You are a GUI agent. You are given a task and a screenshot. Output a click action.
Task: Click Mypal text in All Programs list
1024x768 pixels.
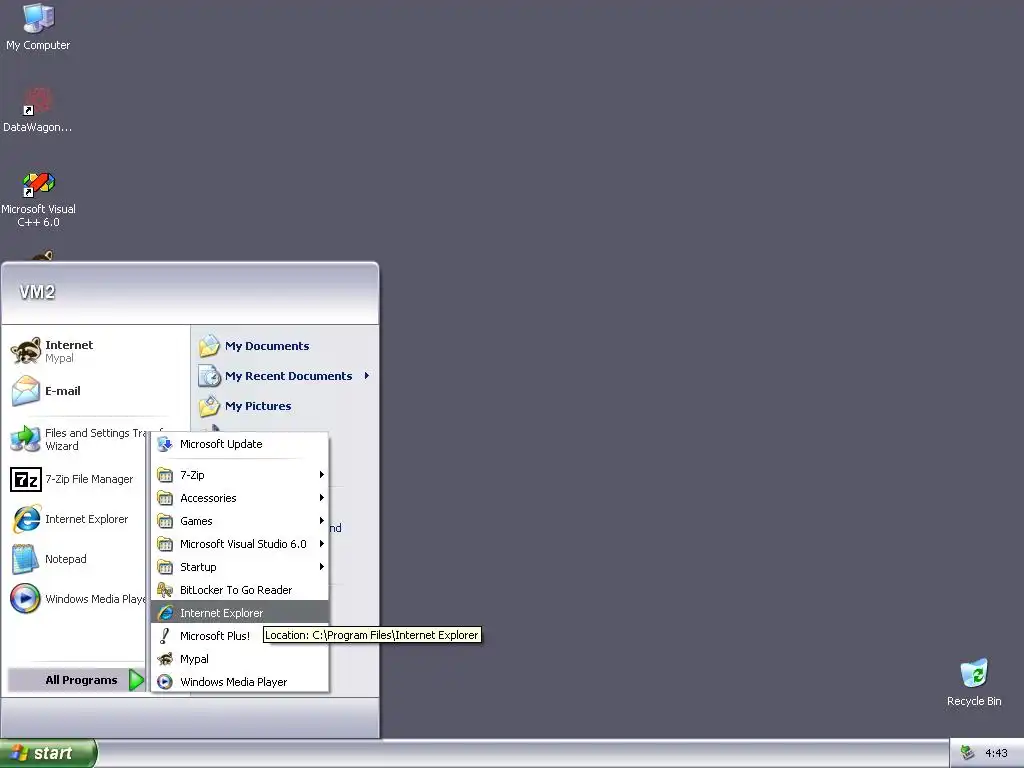tap(194, 659)
